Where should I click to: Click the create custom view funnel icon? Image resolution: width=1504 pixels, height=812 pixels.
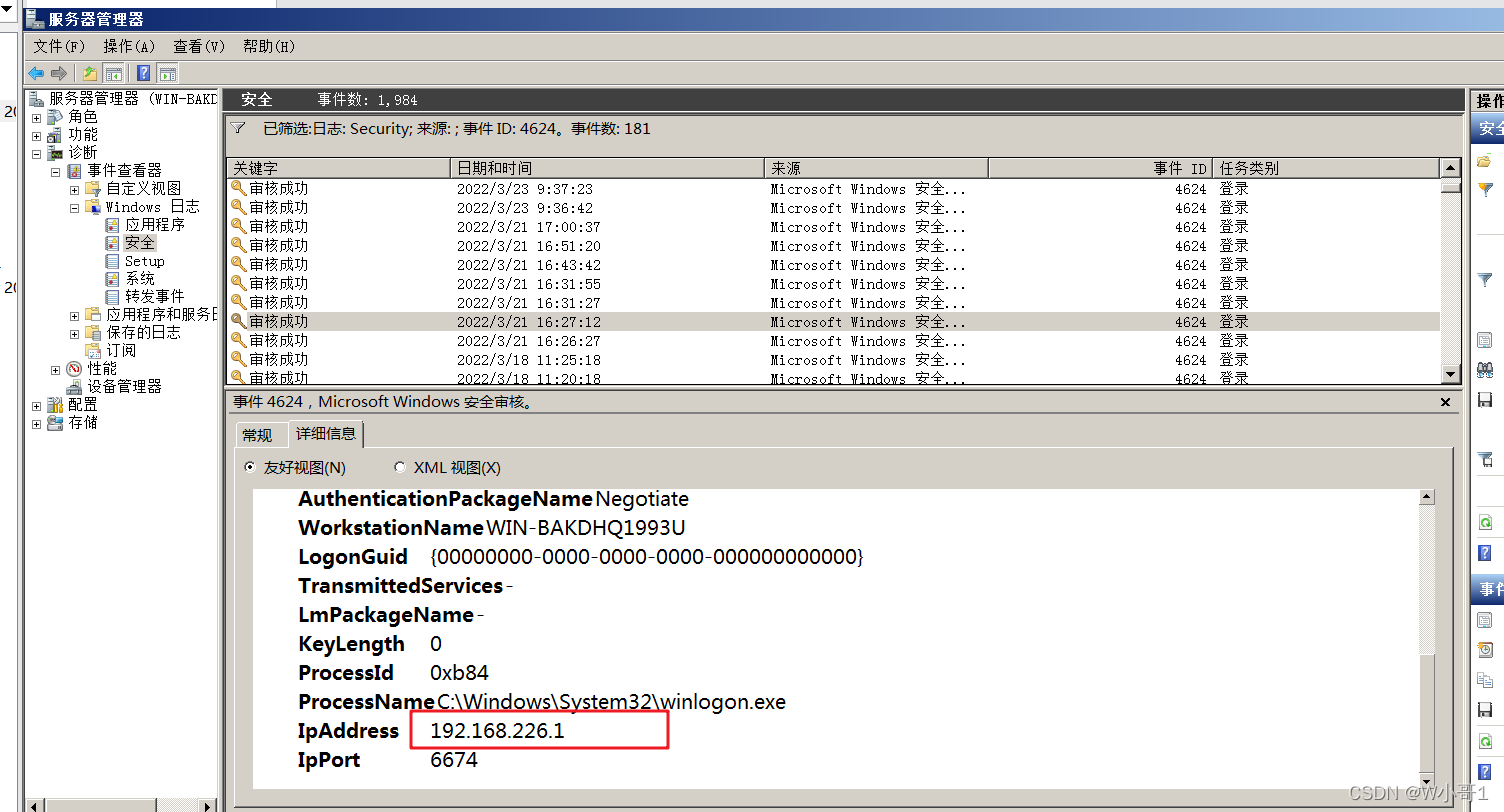(x=1485, y=189)
